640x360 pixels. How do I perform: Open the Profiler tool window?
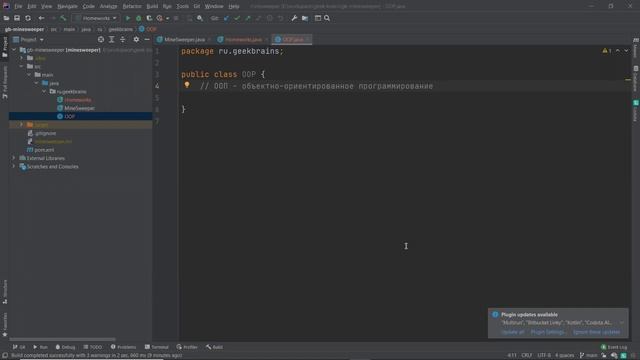coord(187,347)
